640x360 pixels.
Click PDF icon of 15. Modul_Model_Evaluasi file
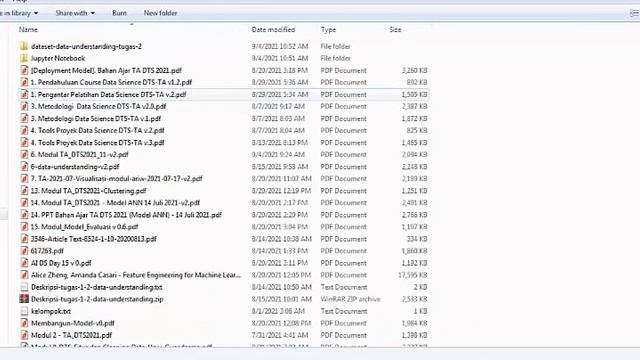(x=24, y=227)
